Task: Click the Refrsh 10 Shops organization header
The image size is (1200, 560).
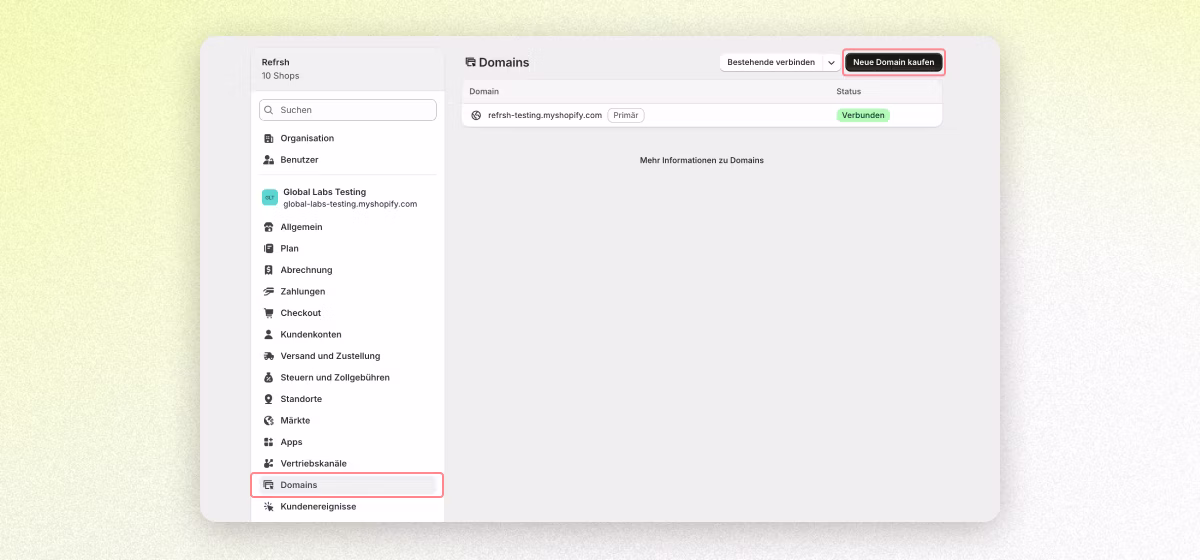Action: click(347, 69)
